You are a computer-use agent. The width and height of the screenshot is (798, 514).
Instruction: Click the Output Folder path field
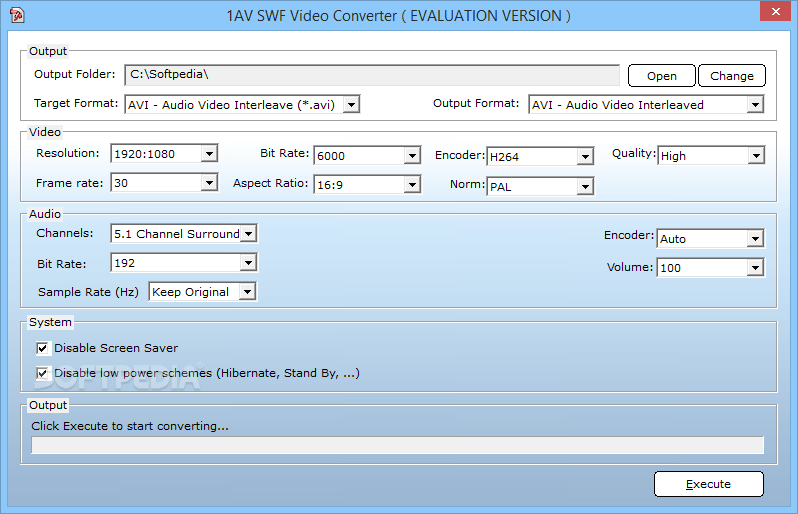click(x=372, y=75)
